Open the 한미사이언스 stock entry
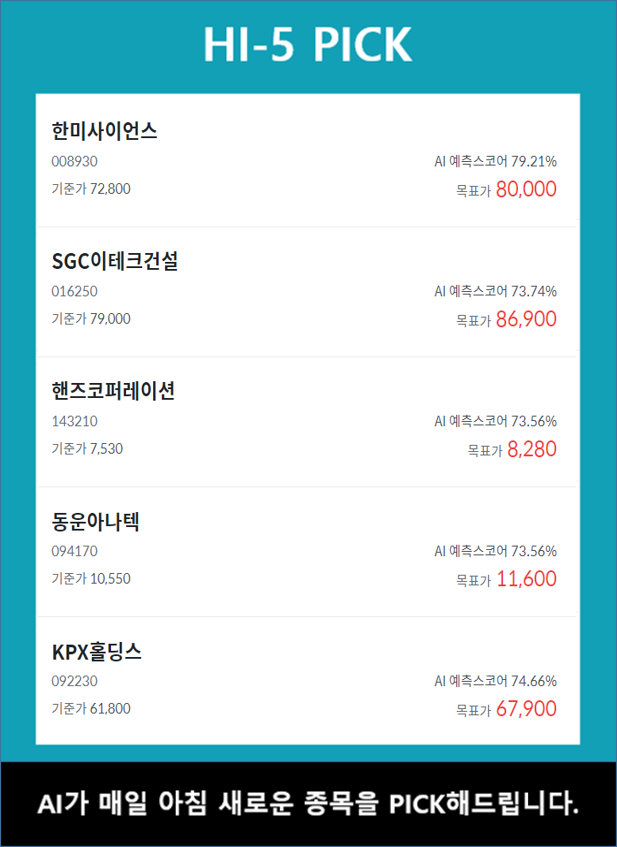 104,131
